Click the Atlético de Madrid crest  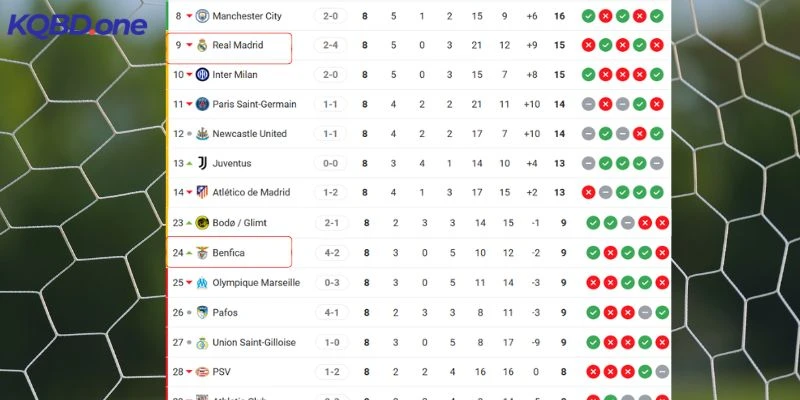202,193
